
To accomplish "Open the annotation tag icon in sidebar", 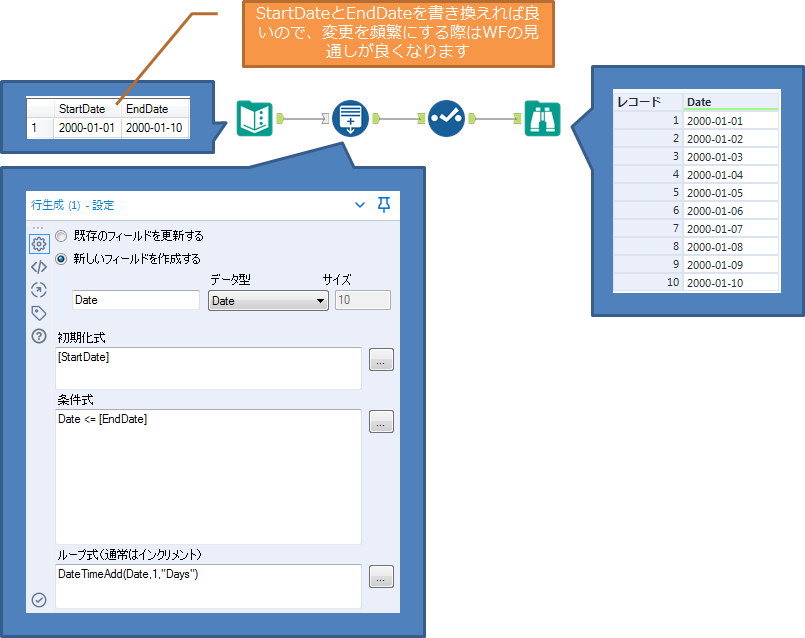I will coord(39,313).
